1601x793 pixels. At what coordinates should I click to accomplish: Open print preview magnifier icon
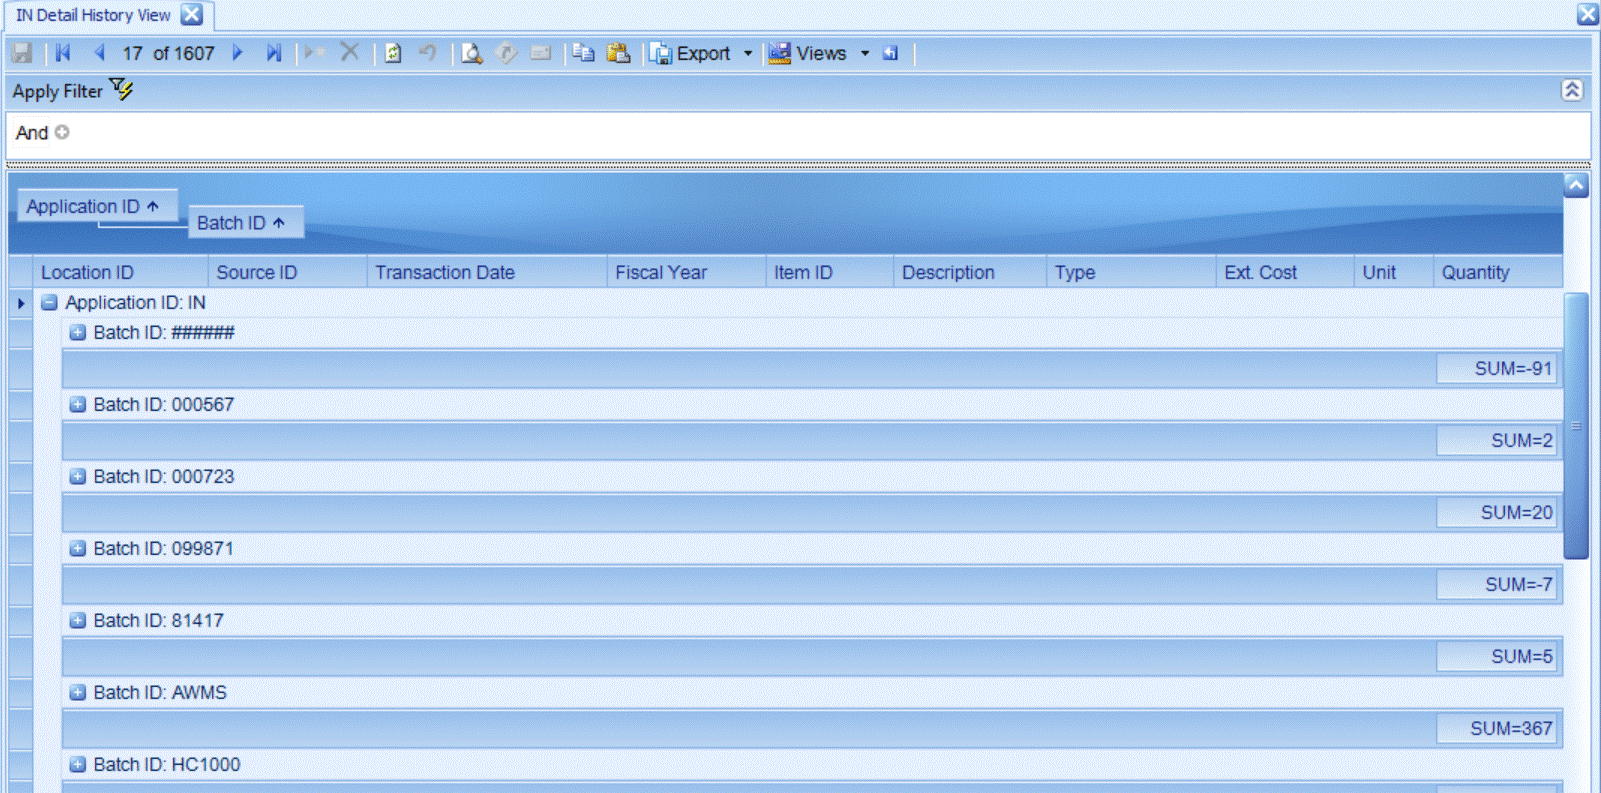471,53
